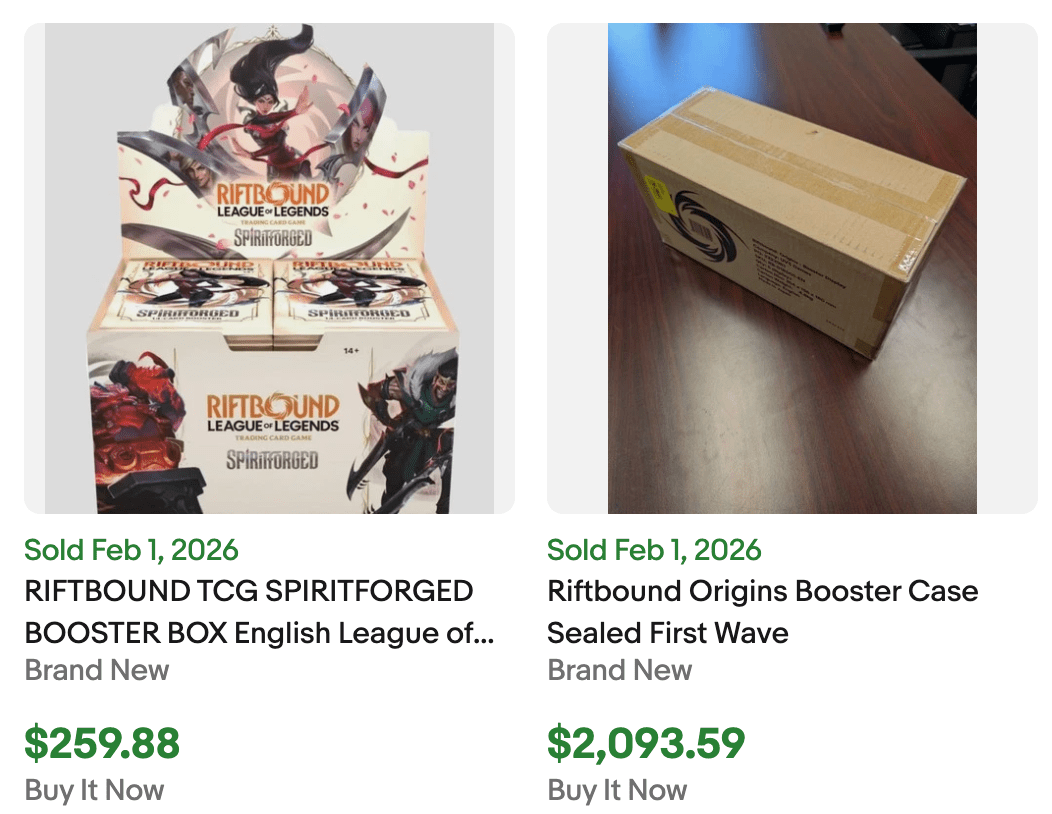Click Sealed First Wave in the title

point(667,632)
